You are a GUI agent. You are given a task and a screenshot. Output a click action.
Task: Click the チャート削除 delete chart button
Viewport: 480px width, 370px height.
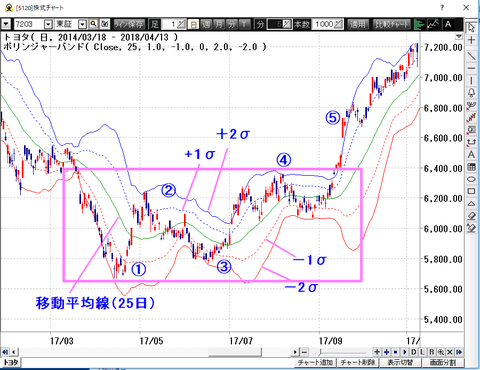[358, 362]
